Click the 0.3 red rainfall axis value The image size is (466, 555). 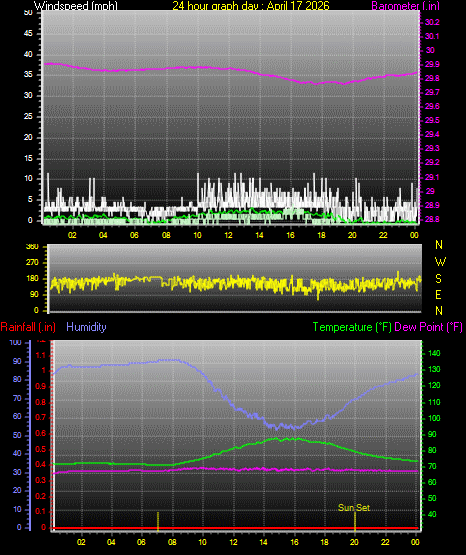coord(41,481)
